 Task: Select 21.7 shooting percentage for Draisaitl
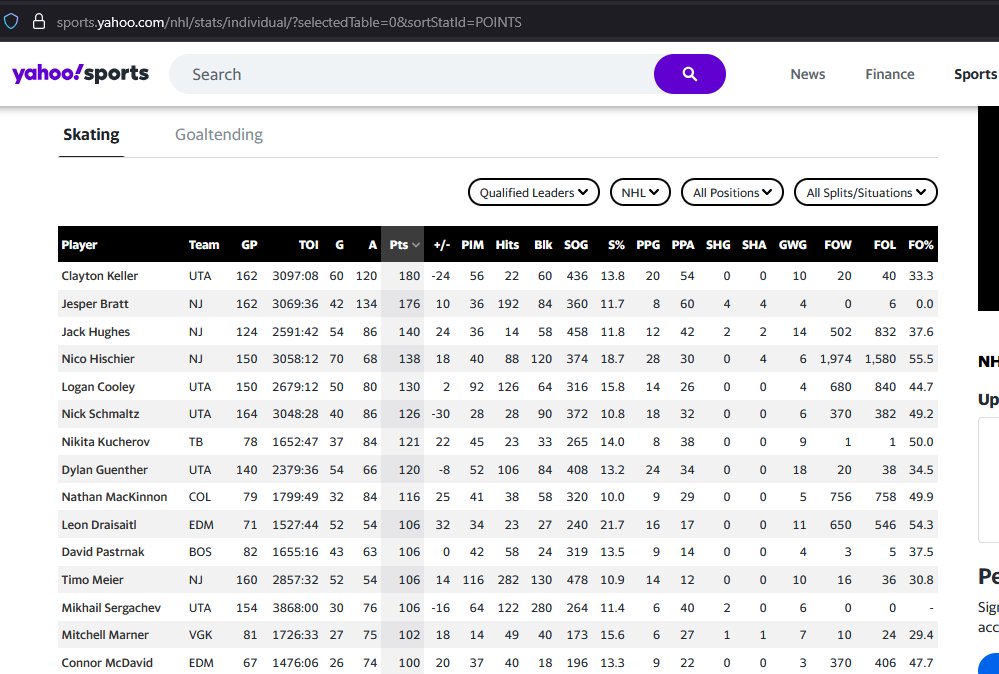pos(612,525)
